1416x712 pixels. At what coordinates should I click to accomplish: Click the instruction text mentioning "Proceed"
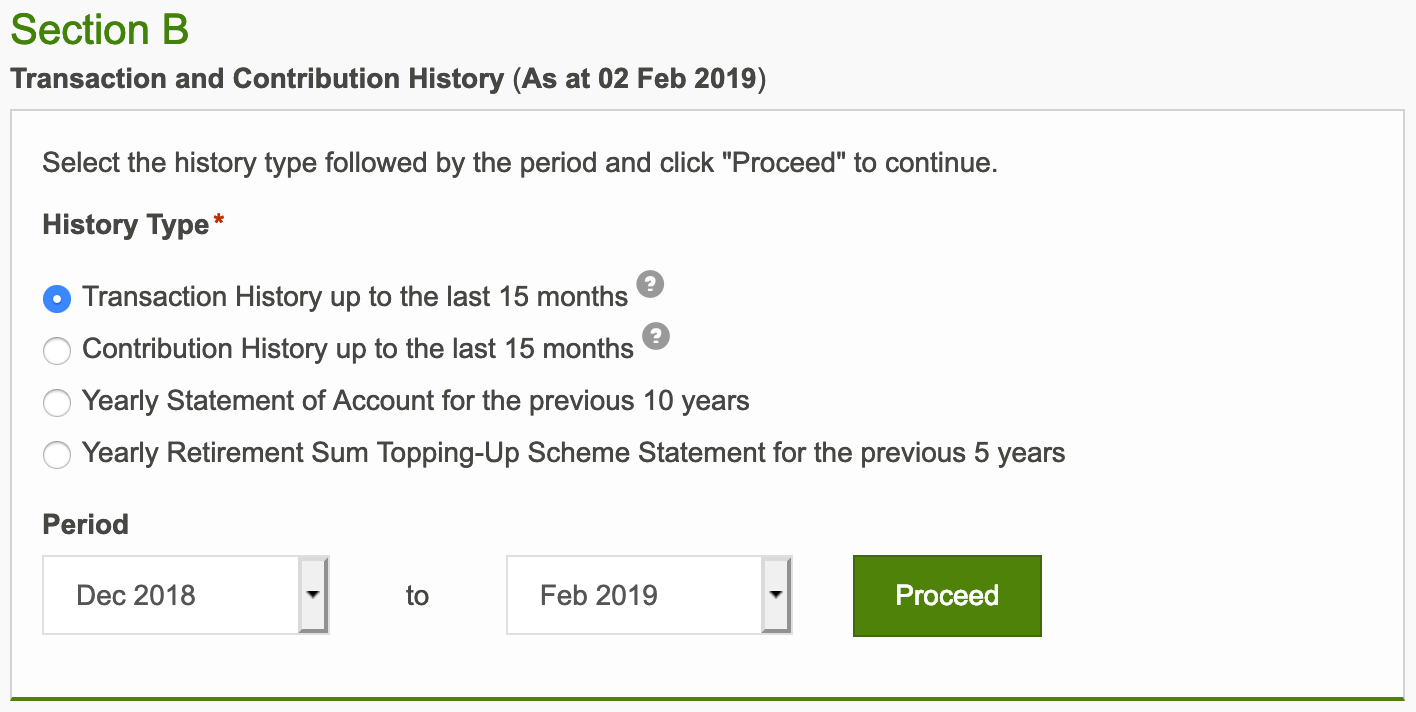[520, 162]
